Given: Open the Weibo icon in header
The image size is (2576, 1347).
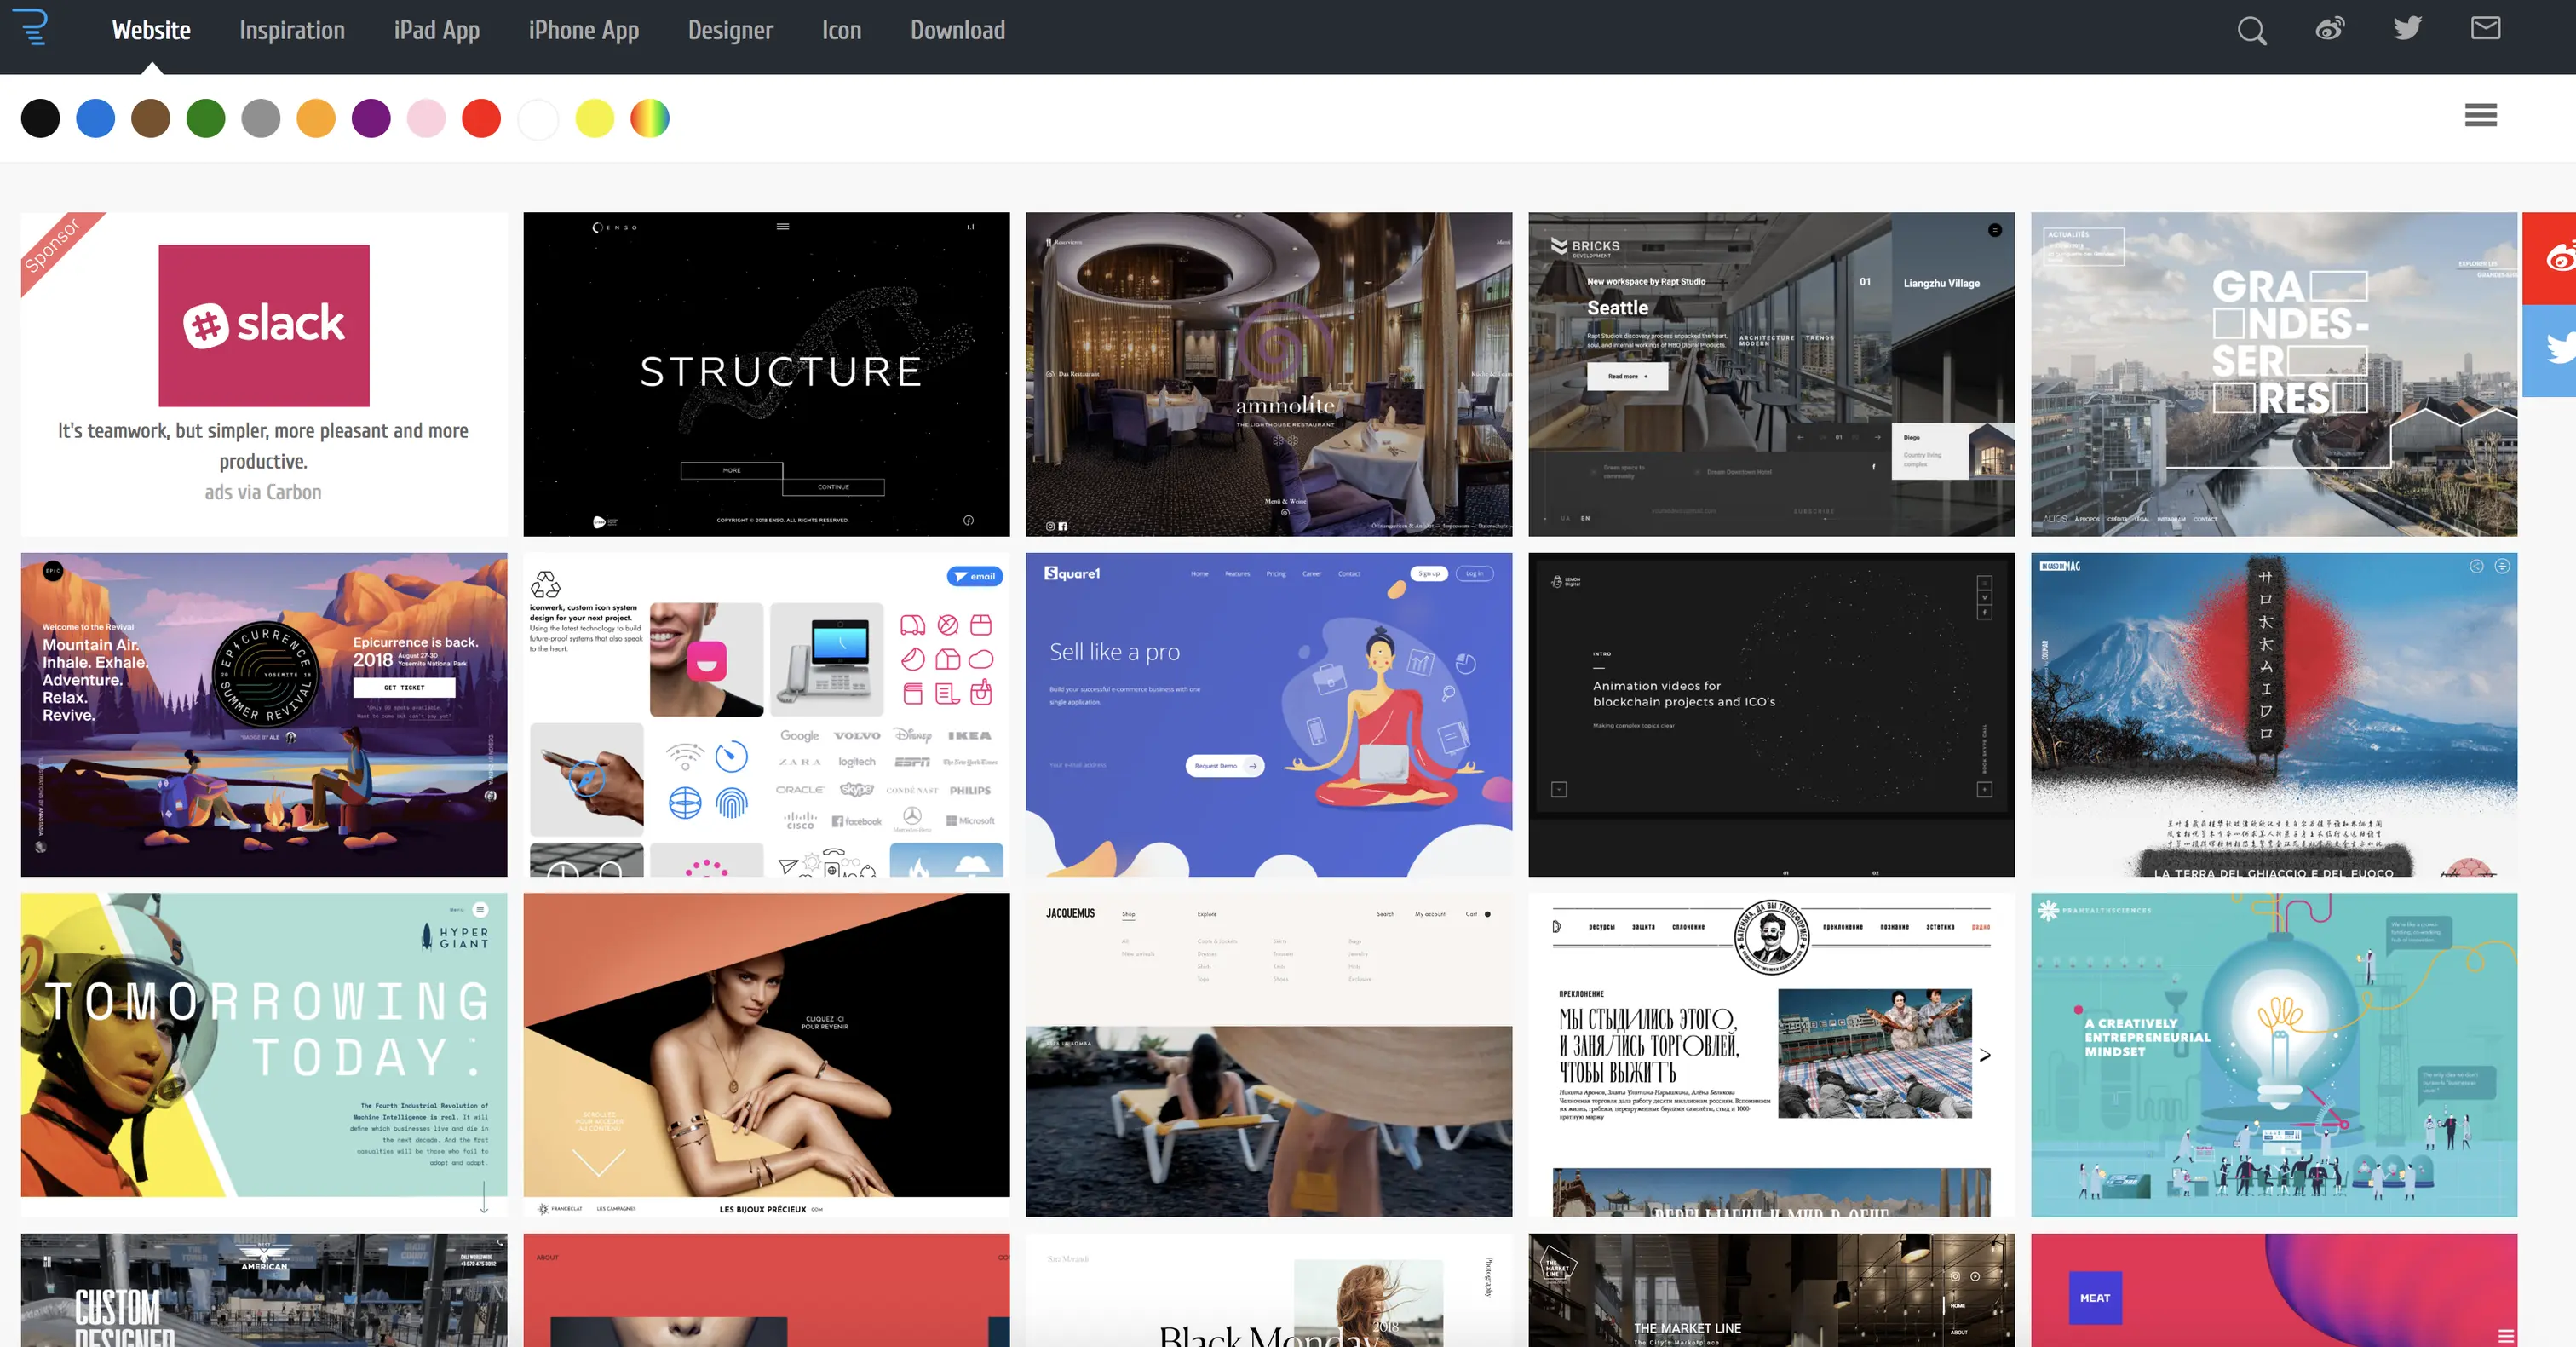Looking at the screenshot, I should click(x=2329, y=29).
